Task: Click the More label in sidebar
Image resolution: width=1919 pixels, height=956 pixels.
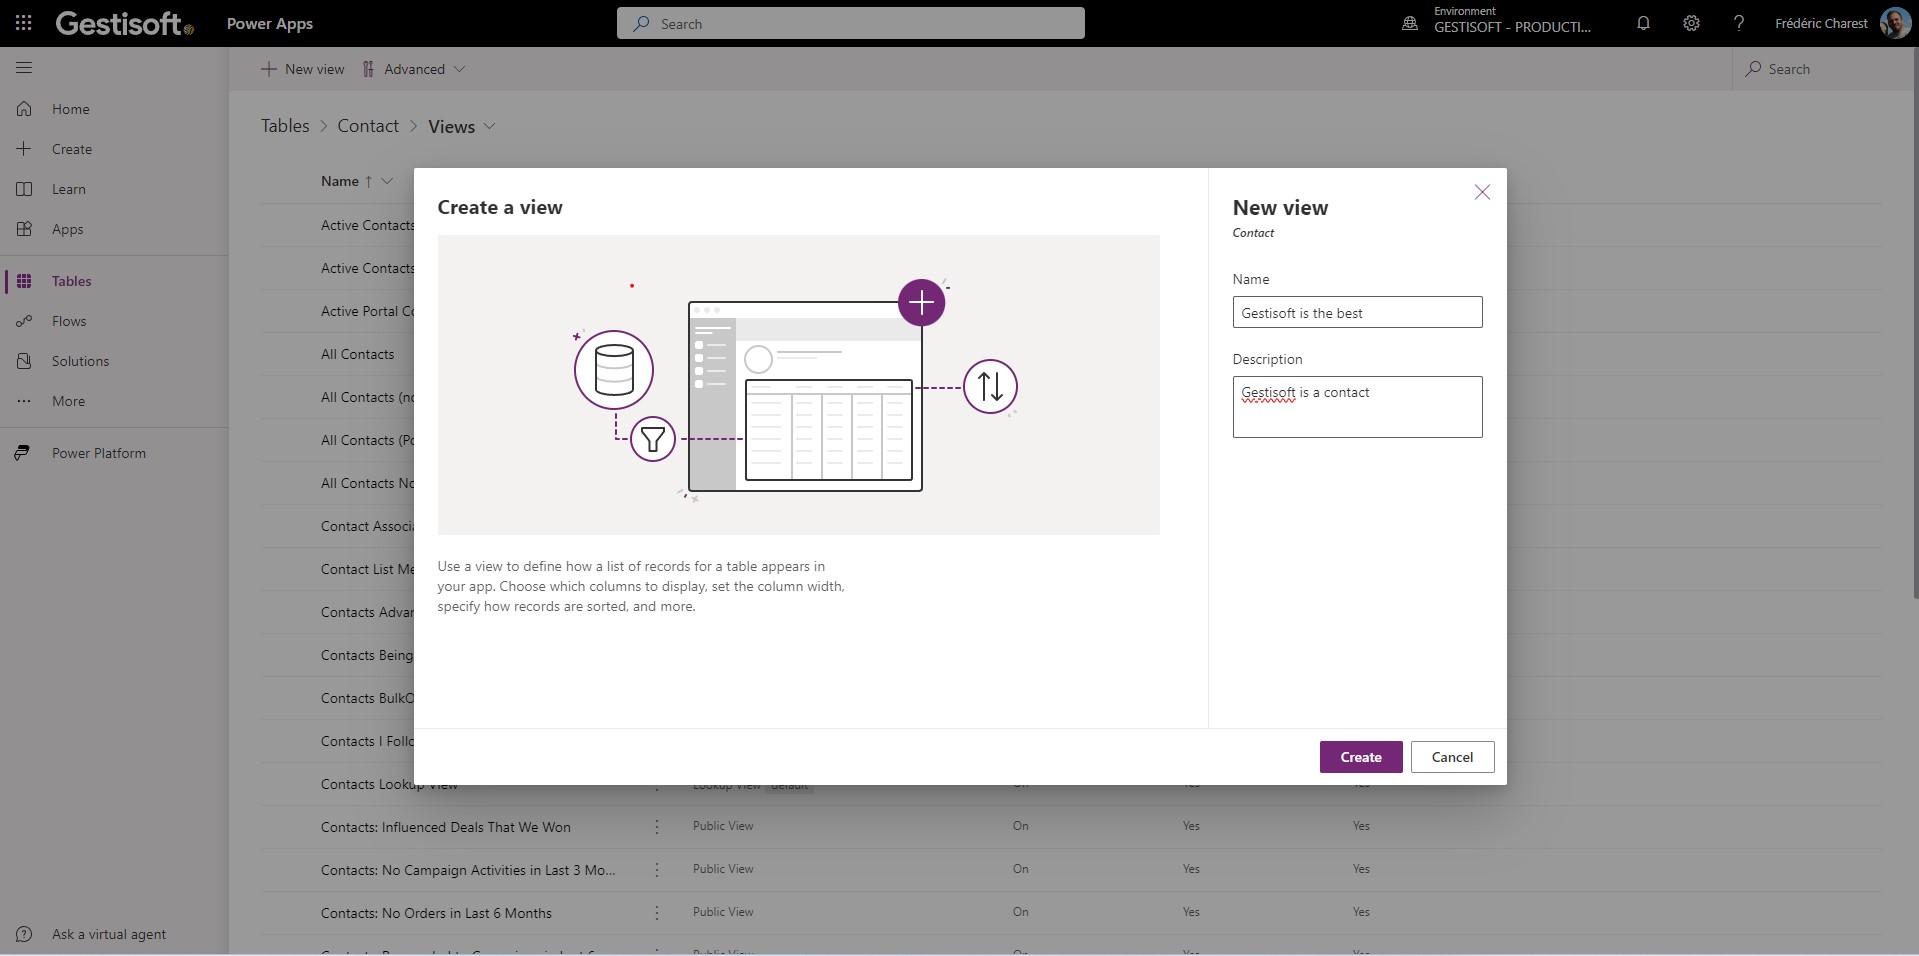Action: pos(68,401)
